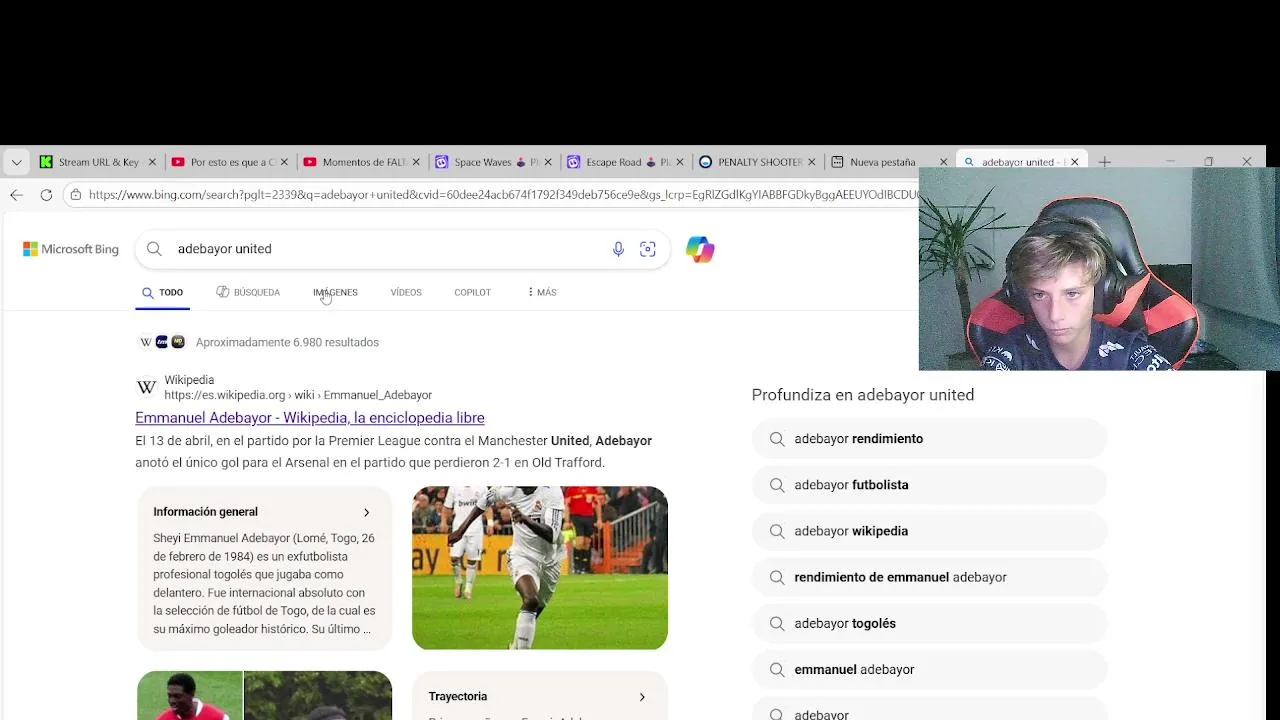The image size is (1280, 720).
Task: Click the browser back arrow
Action: click(x=16, y=195)
